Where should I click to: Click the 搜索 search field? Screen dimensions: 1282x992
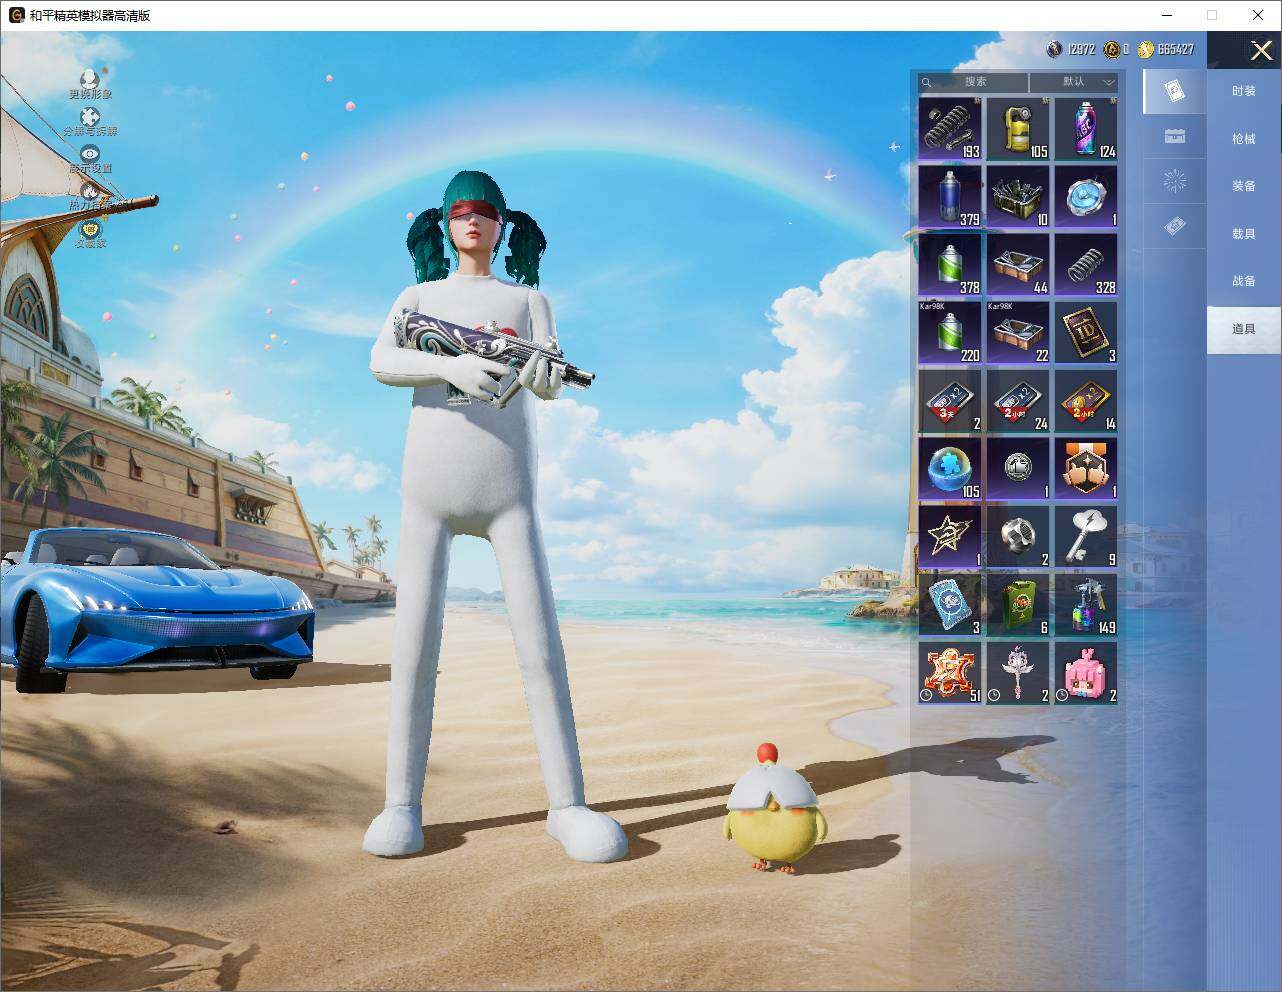point(973,82)
